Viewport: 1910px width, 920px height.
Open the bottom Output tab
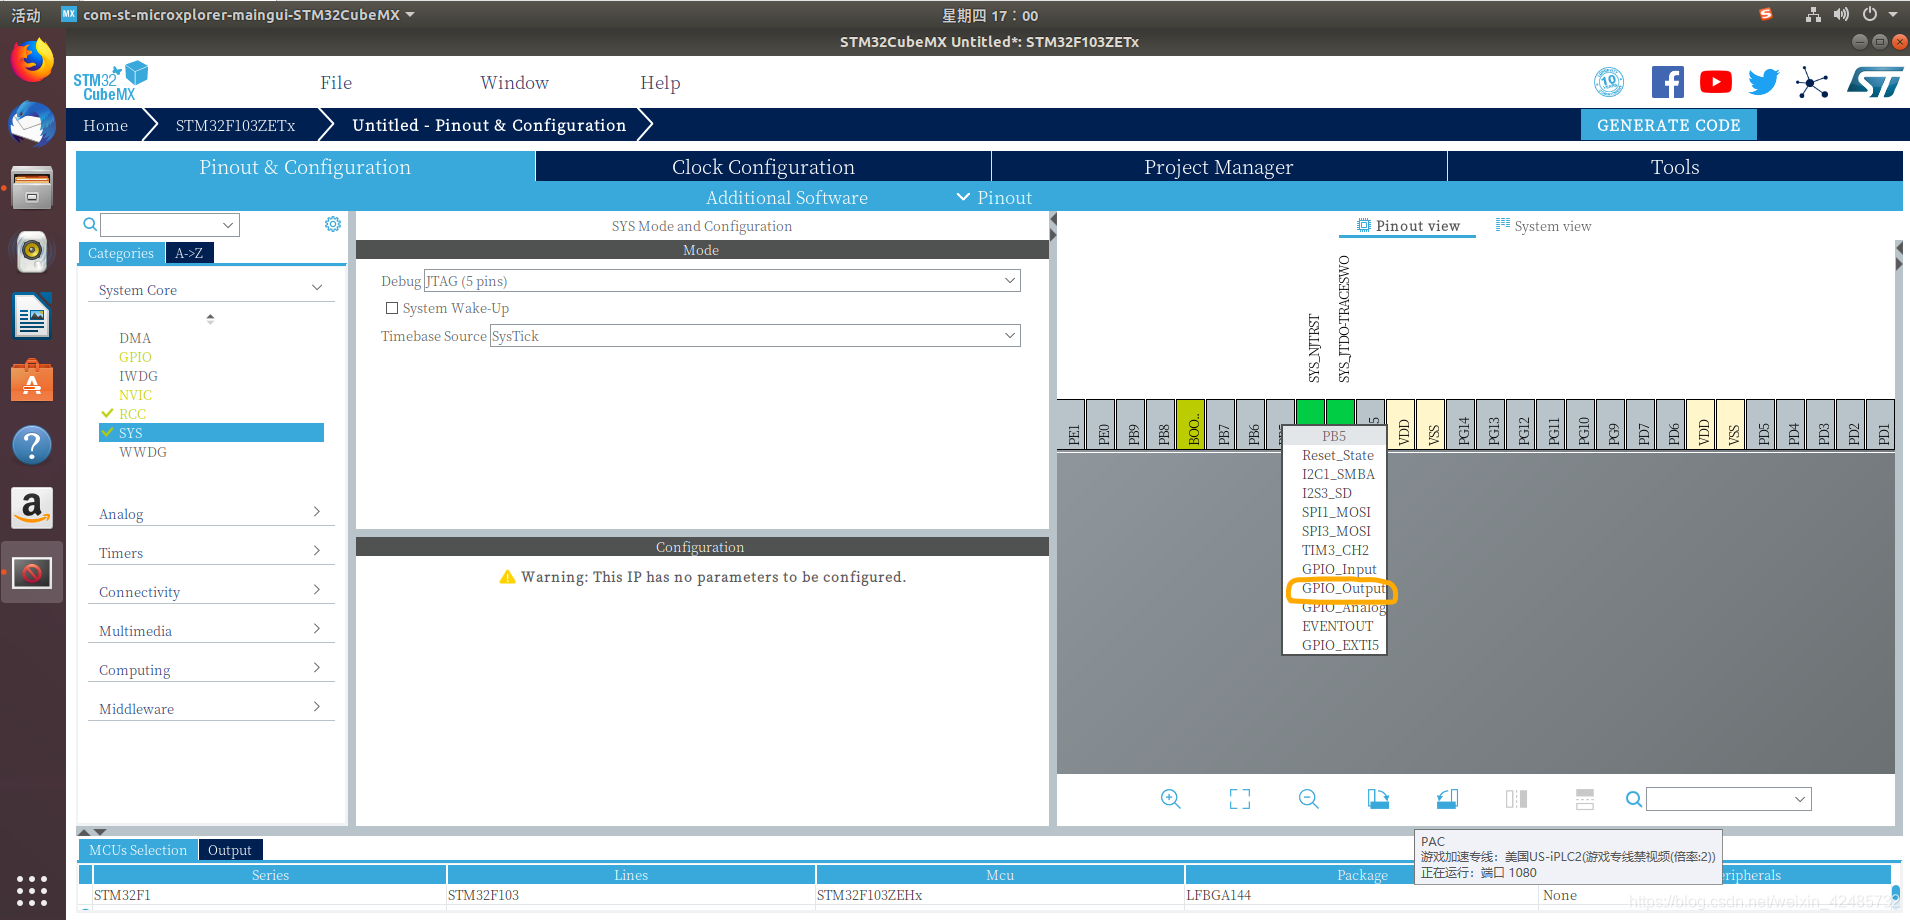(x=230, y=850)
